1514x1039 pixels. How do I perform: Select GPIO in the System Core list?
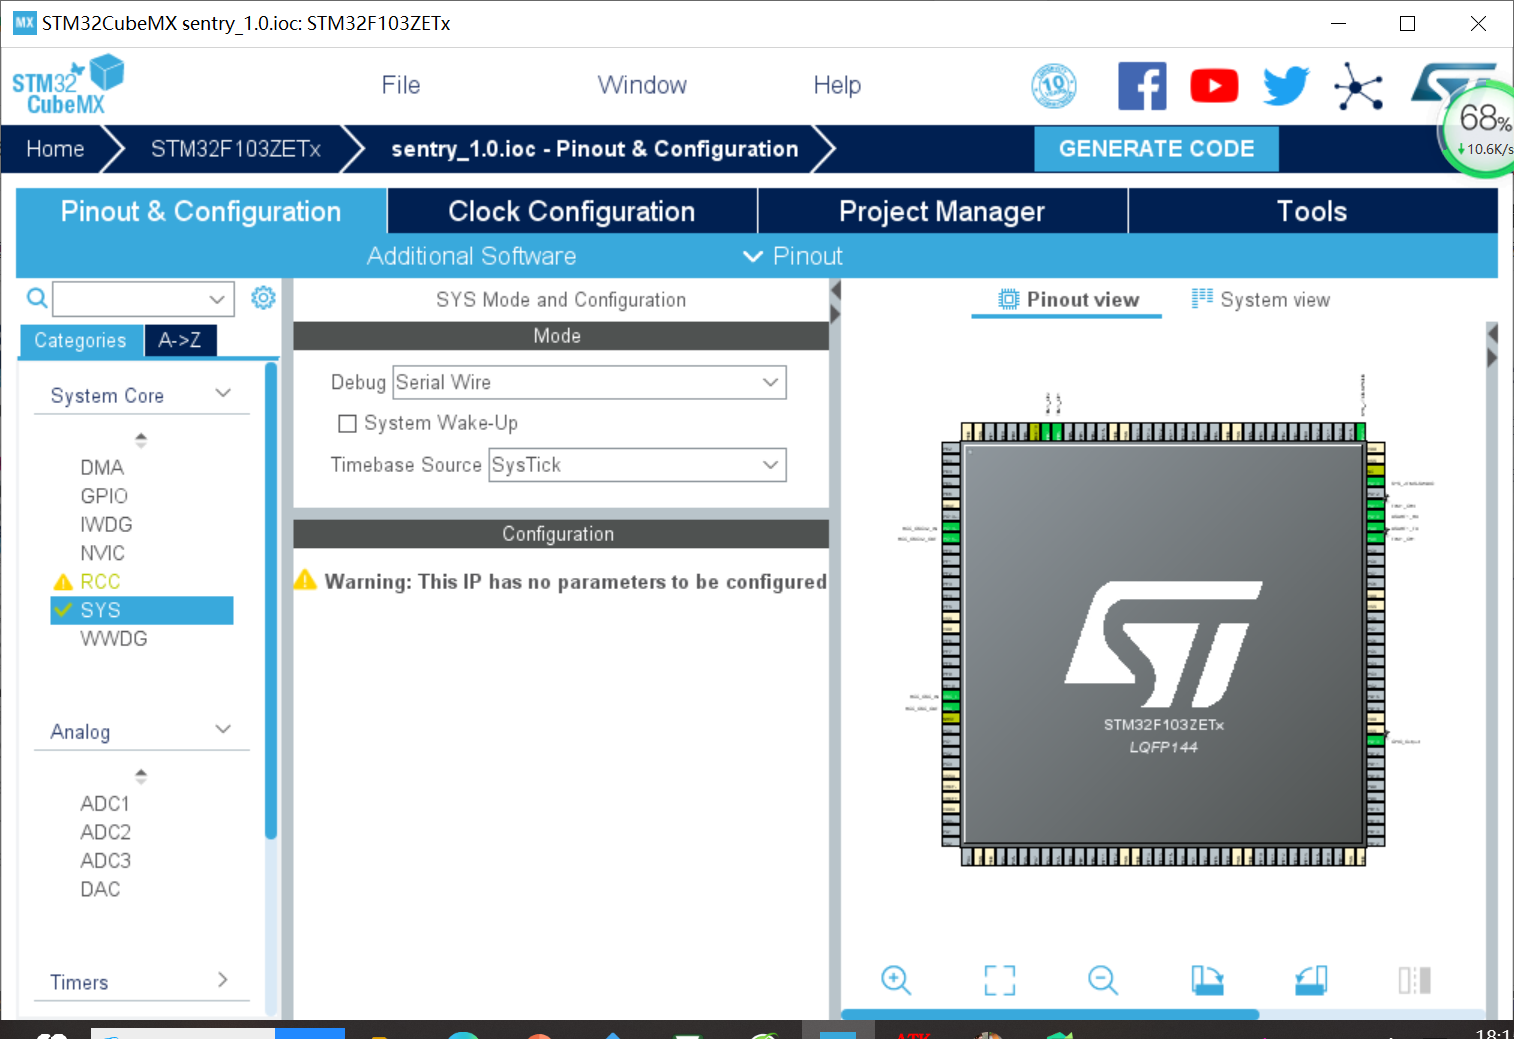(x=103, y=495)
